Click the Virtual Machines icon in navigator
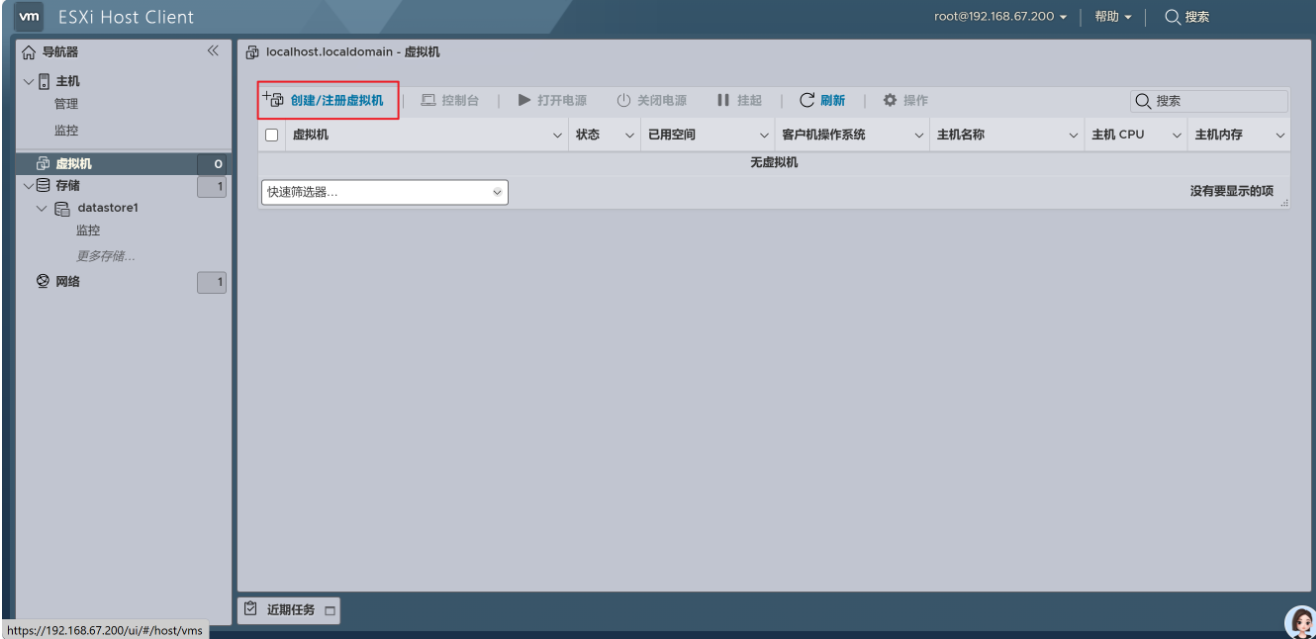 [x=41, y=163]
